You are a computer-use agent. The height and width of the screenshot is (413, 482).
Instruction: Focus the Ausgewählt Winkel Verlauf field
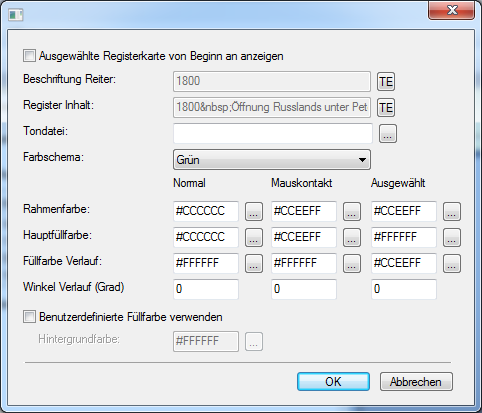coord(404,289)
